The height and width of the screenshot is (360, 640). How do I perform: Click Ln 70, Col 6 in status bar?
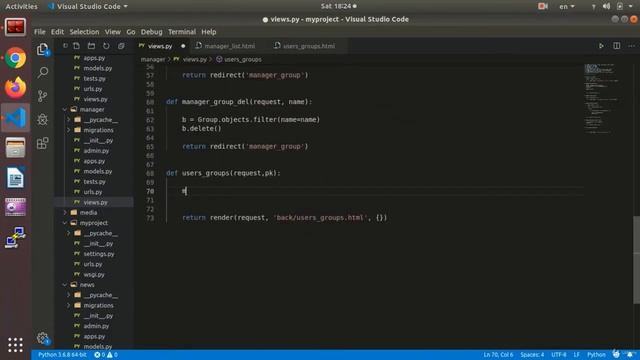pyautogui.click(x=498, y=355)
